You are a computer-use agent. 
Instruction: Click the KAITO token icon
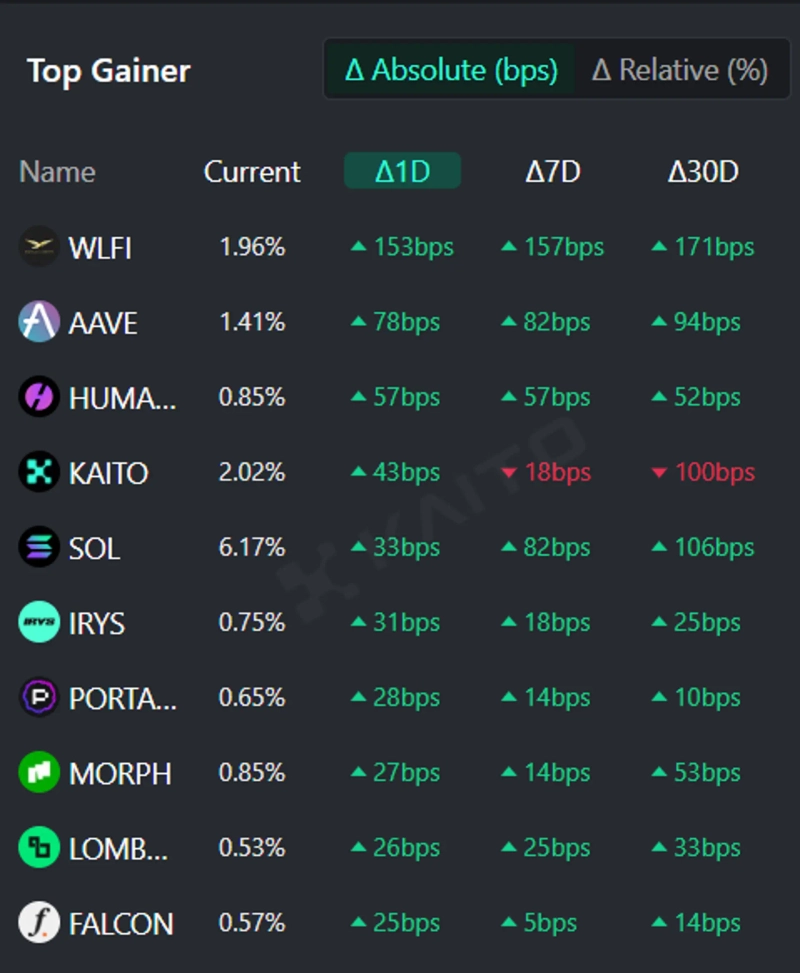click(39, 472)
